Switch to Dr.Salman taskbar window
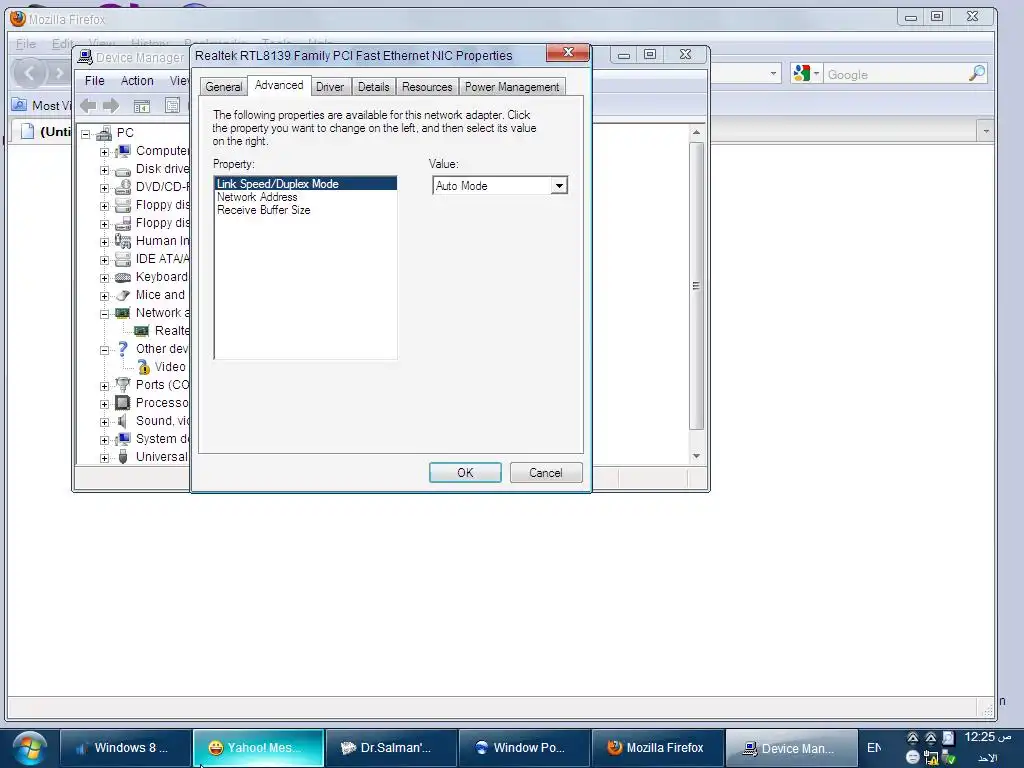 (391, 748)
